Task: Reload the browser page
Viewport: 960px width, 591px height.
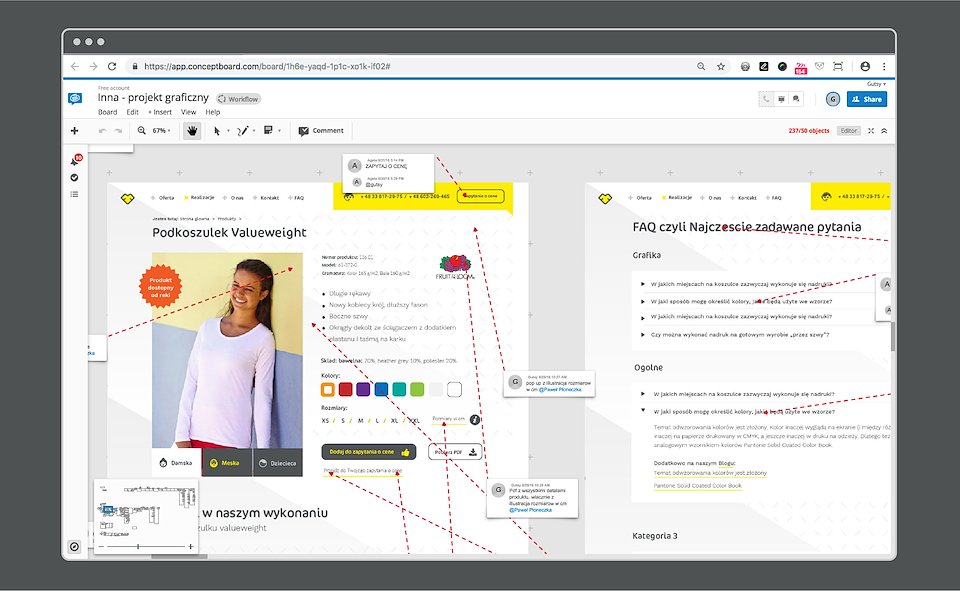Action: [112, 66]
